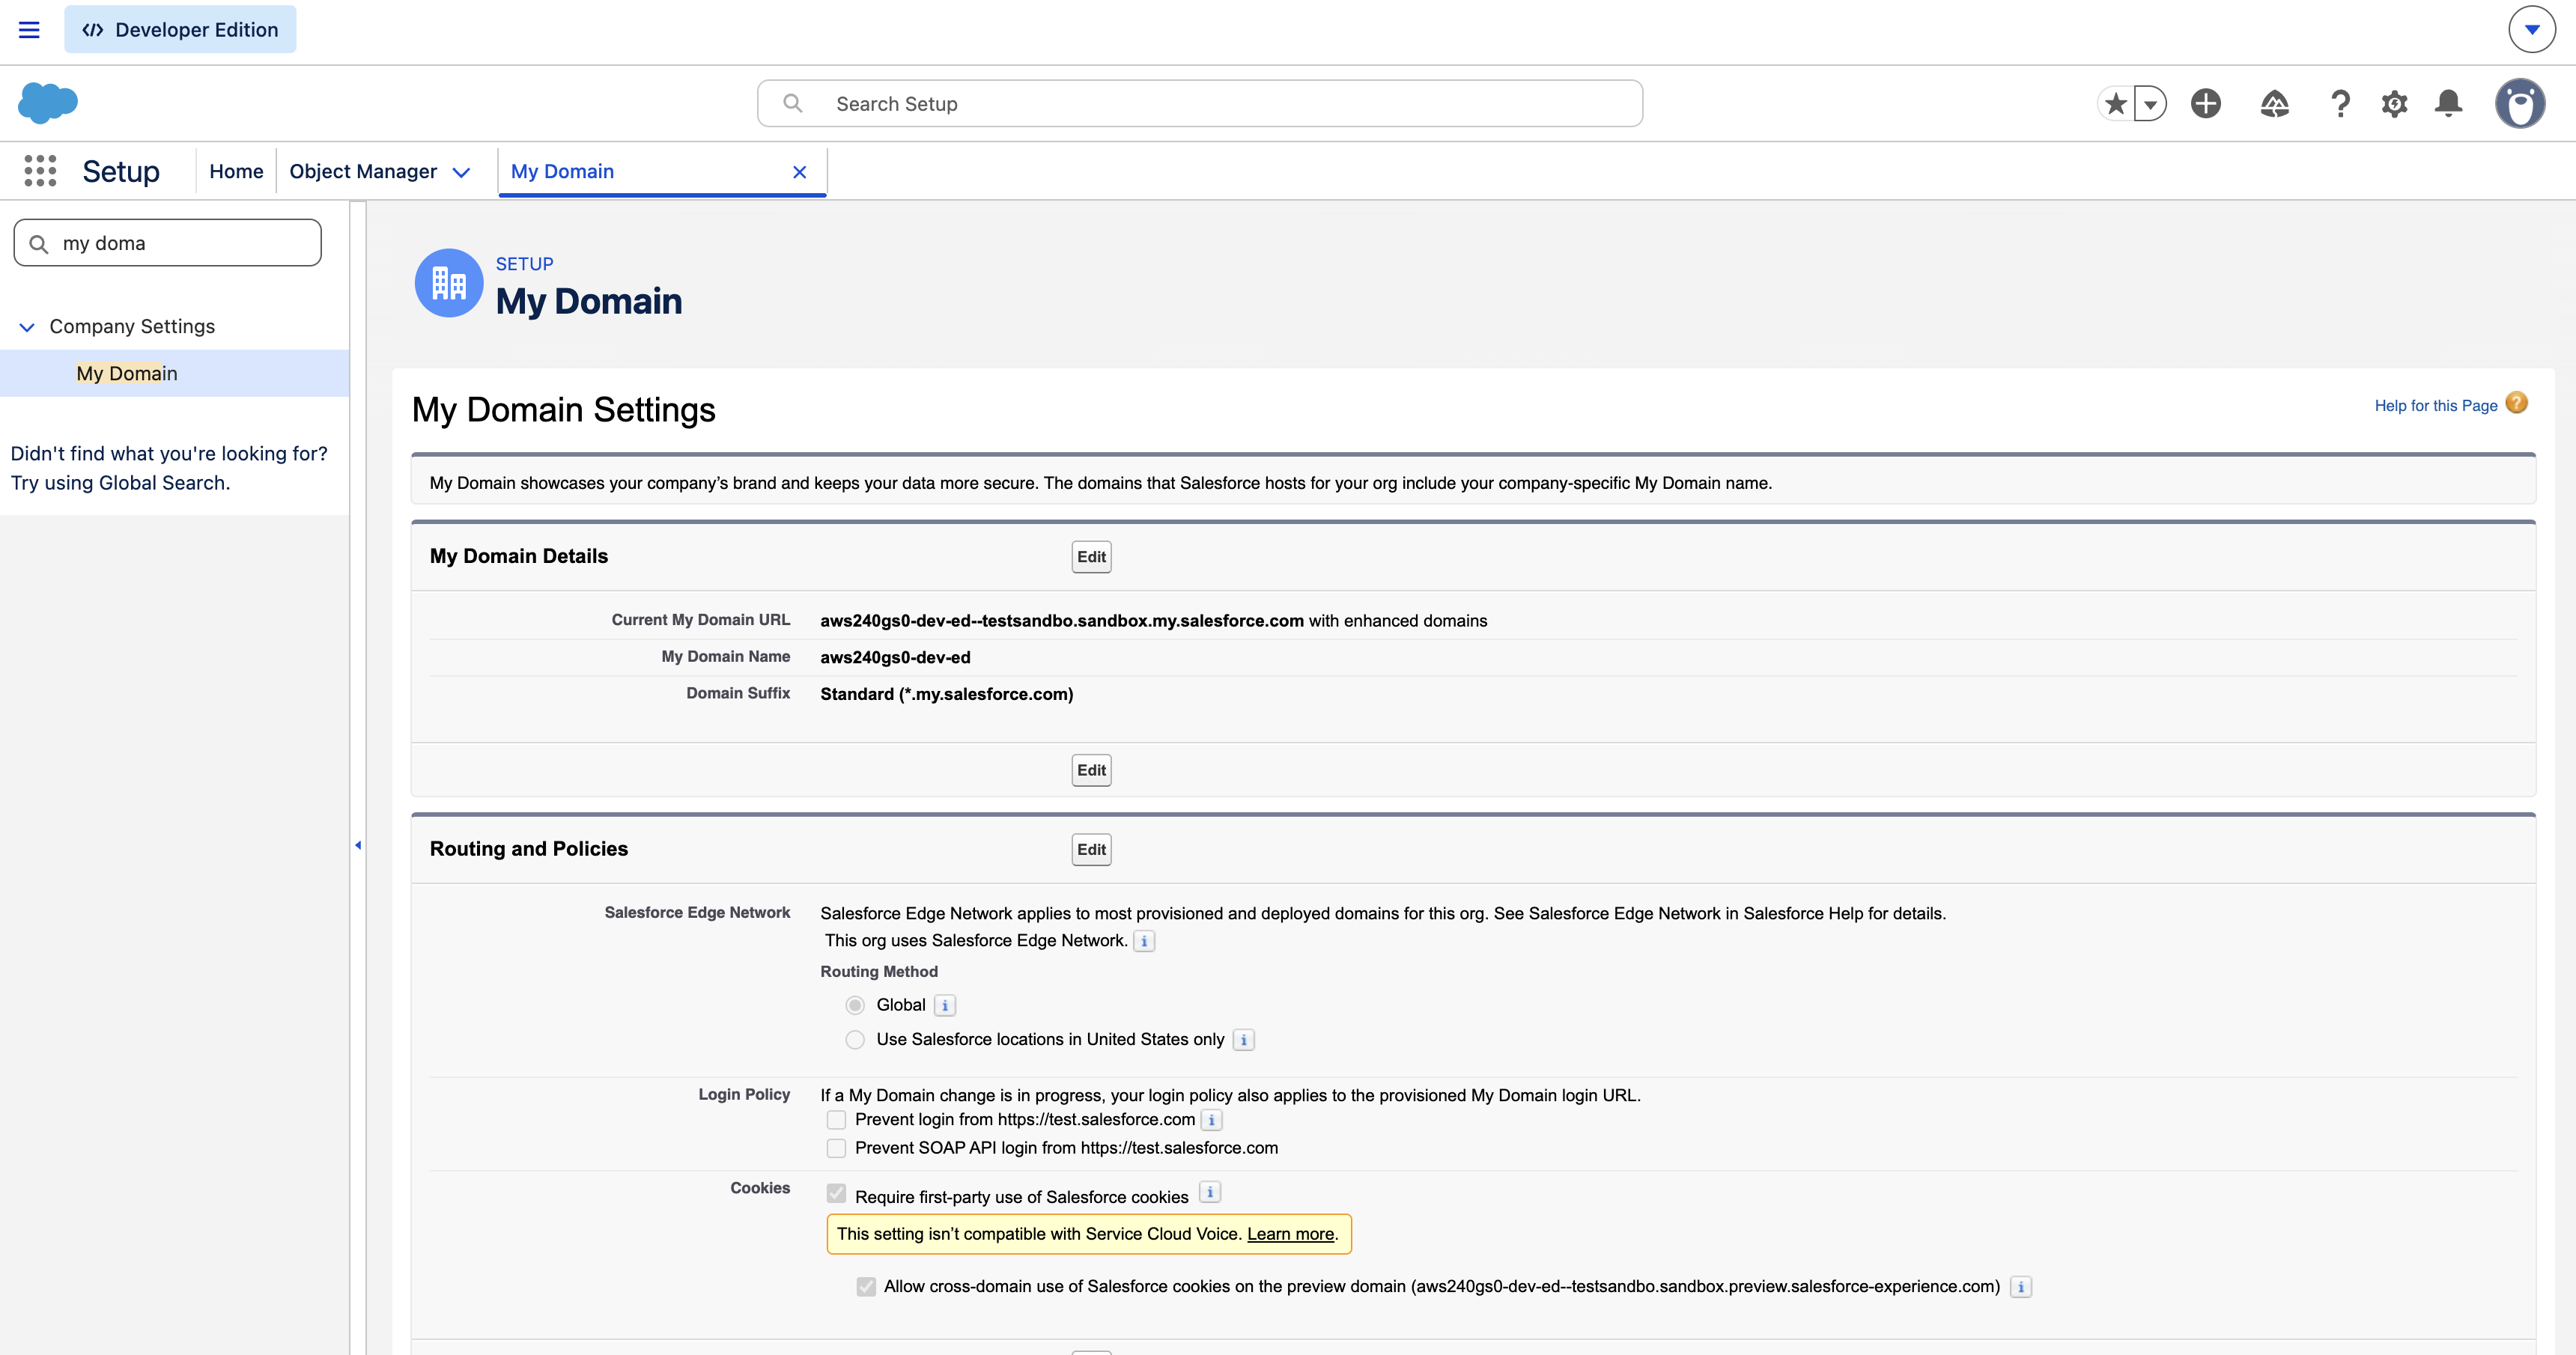Select United States only routing radio
This screenshot has height=1355, width=2576.
coord(855,1040)
